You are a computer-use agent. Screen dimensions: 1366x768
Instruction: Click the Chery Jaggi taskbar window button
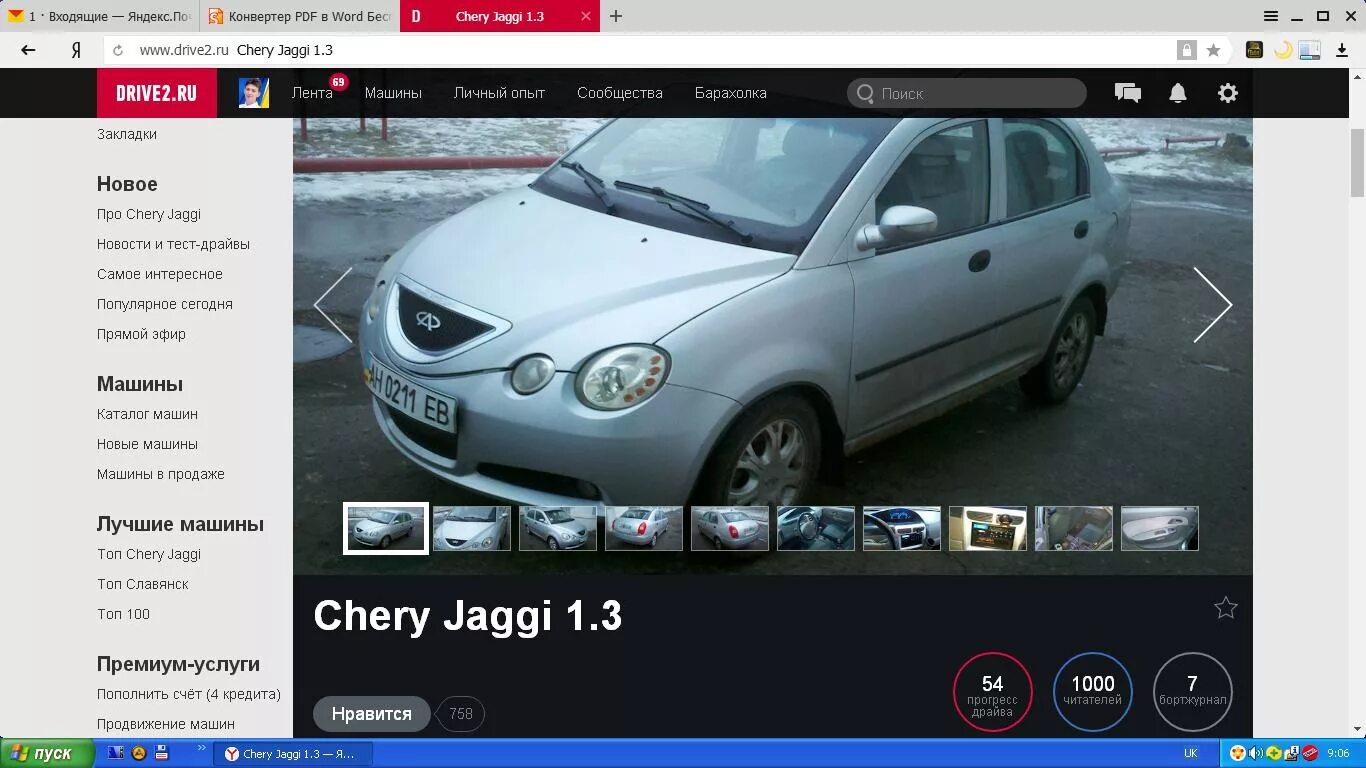click(x=293, y=754)
